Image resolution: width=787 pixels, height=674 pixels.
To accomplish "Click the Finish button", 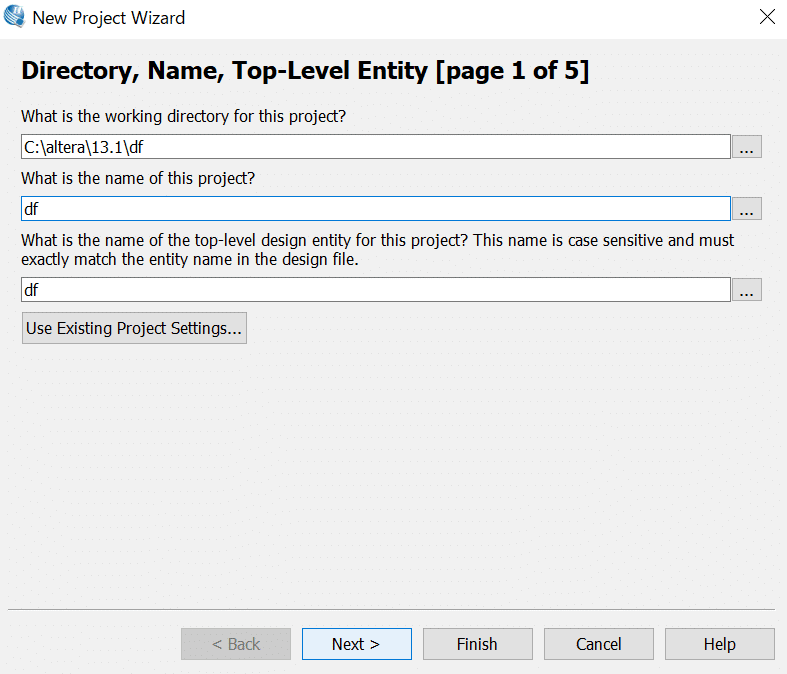I will 477,644.
